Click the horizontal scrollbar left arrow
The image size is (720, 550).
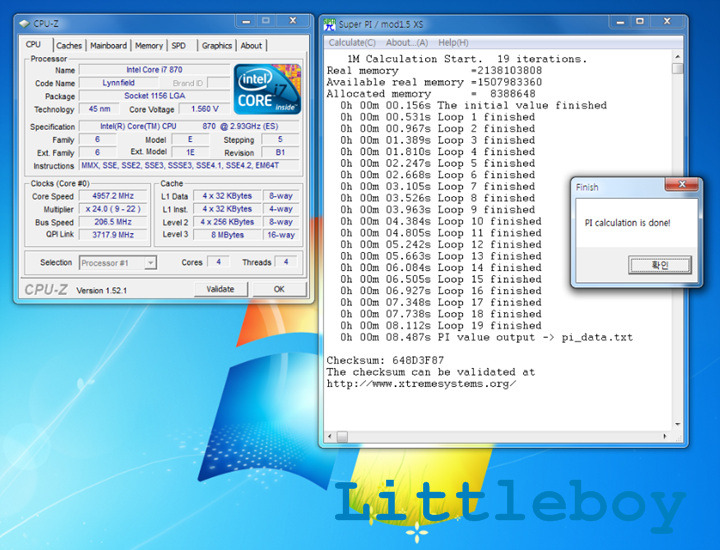point(330,436)
